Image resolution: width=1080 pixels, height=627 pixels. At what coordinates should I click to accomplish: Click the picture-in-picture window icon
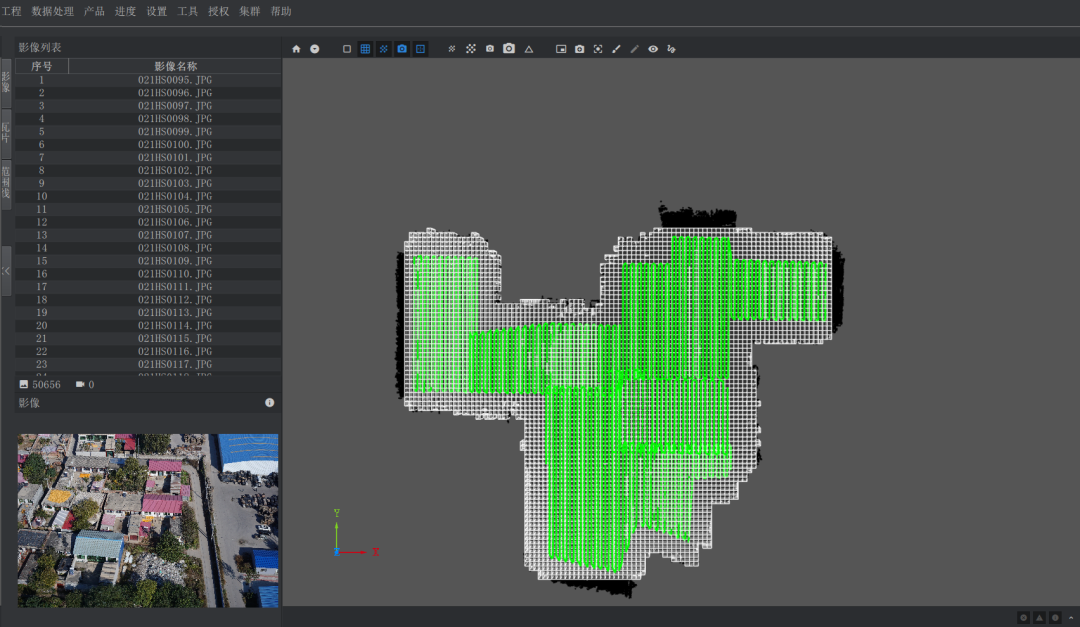(x=561, y=48)
